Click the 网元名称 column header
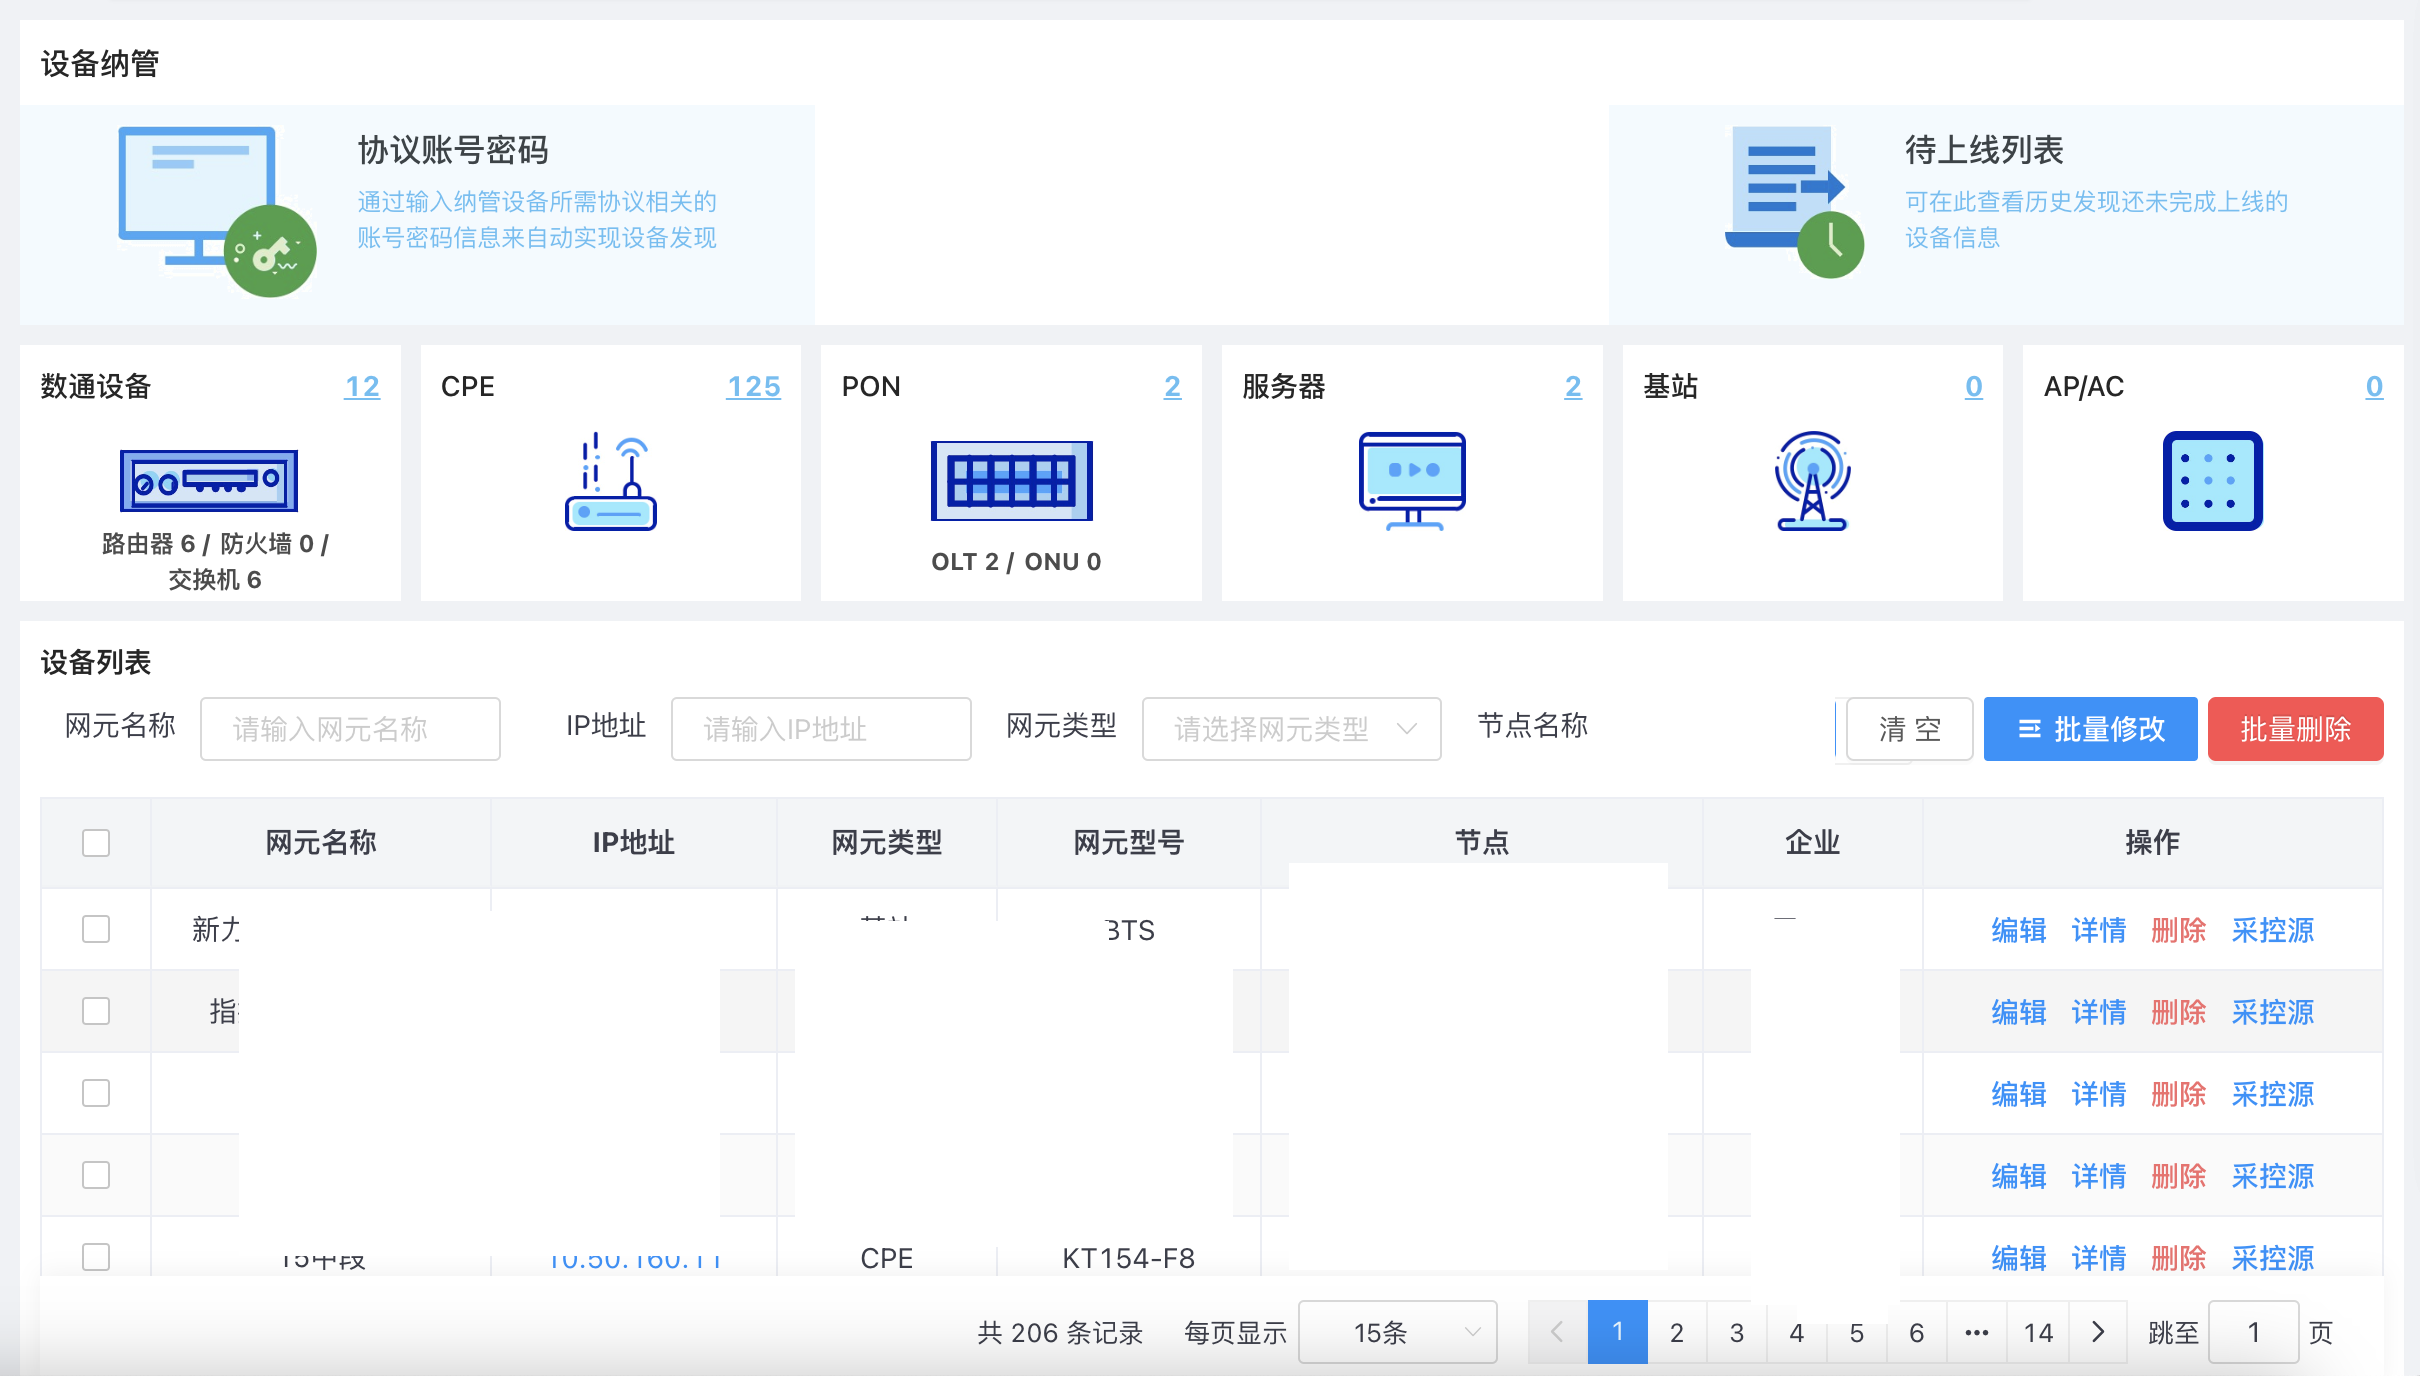The image size is (2420, 1376). 321,843
